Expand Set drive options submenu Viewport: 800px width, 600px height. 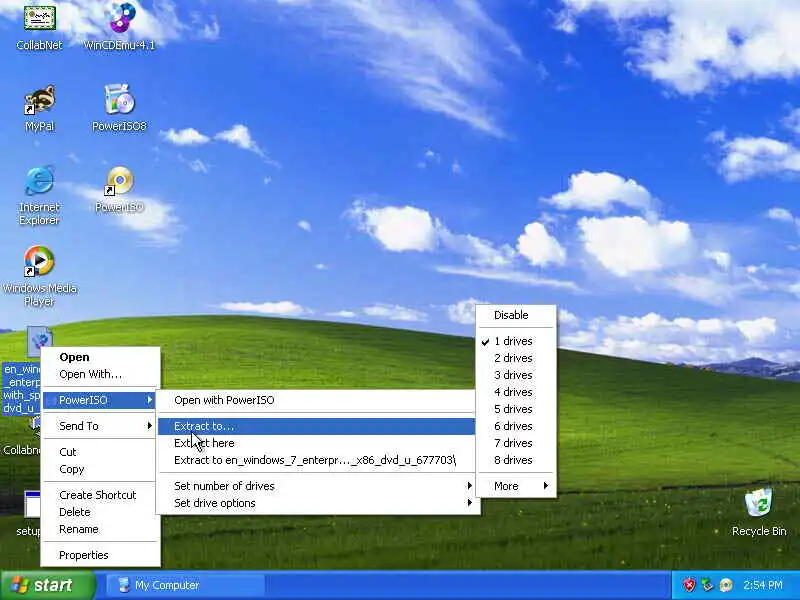click(x=317, y=503)
